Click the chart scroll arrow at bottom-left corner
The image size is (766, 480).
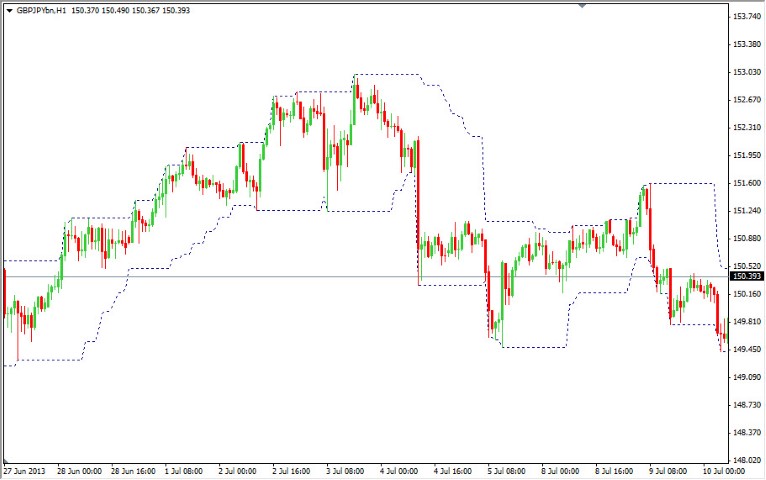click(6, 460)
